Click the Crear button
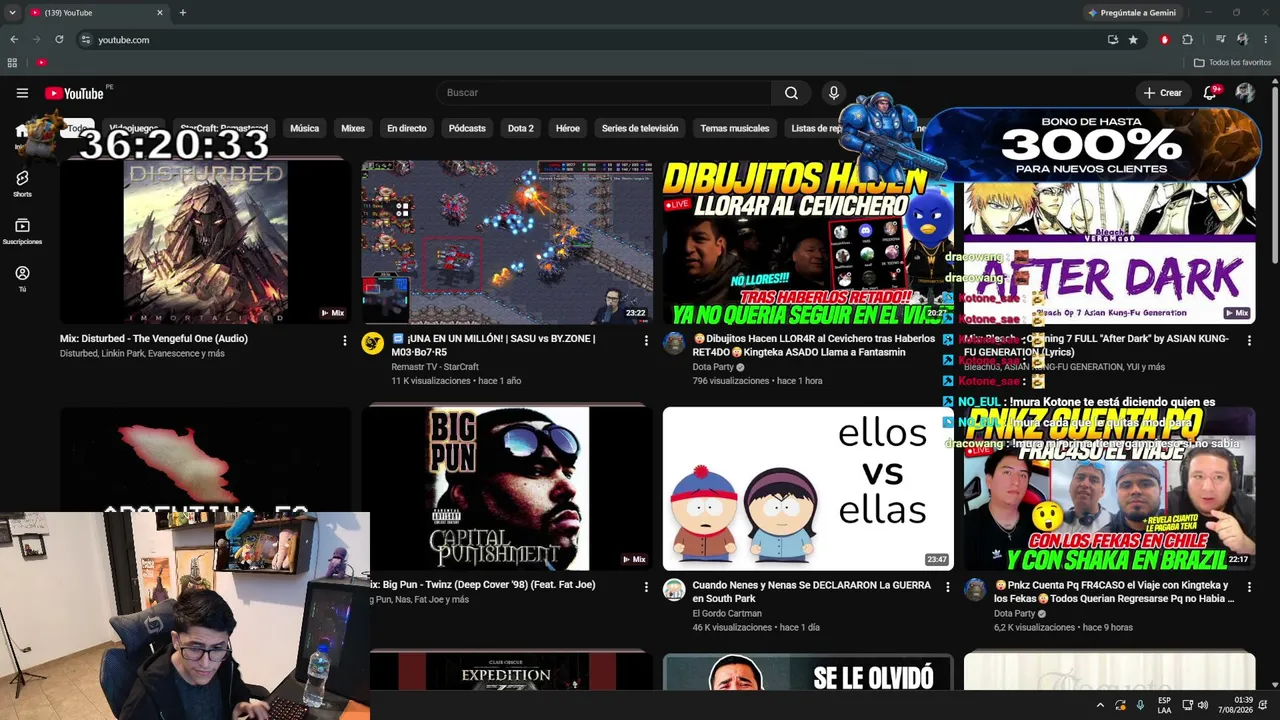Viewport: 1280px width, 720px height. (1163, 93)
